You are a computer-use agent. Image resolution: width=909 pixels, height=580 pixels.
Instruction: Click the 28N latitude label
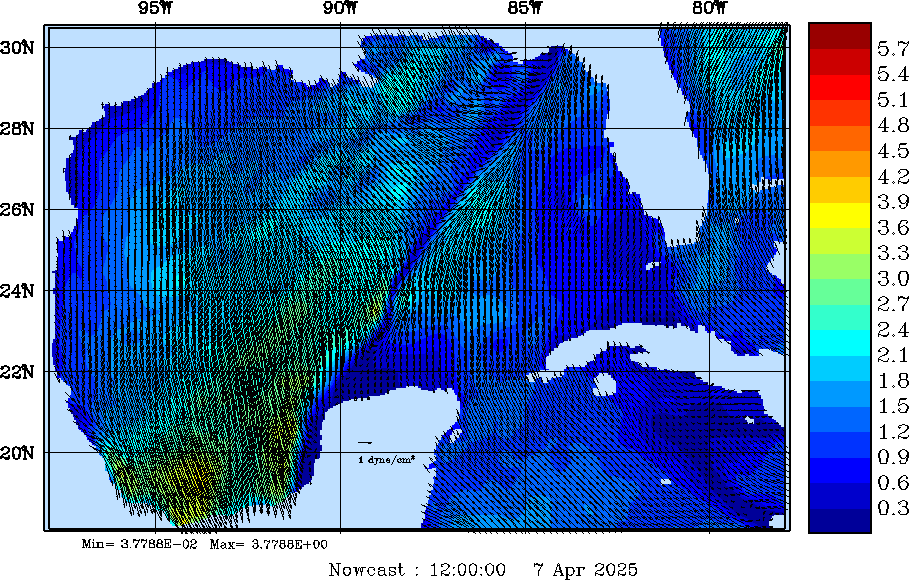pos(17,129)
